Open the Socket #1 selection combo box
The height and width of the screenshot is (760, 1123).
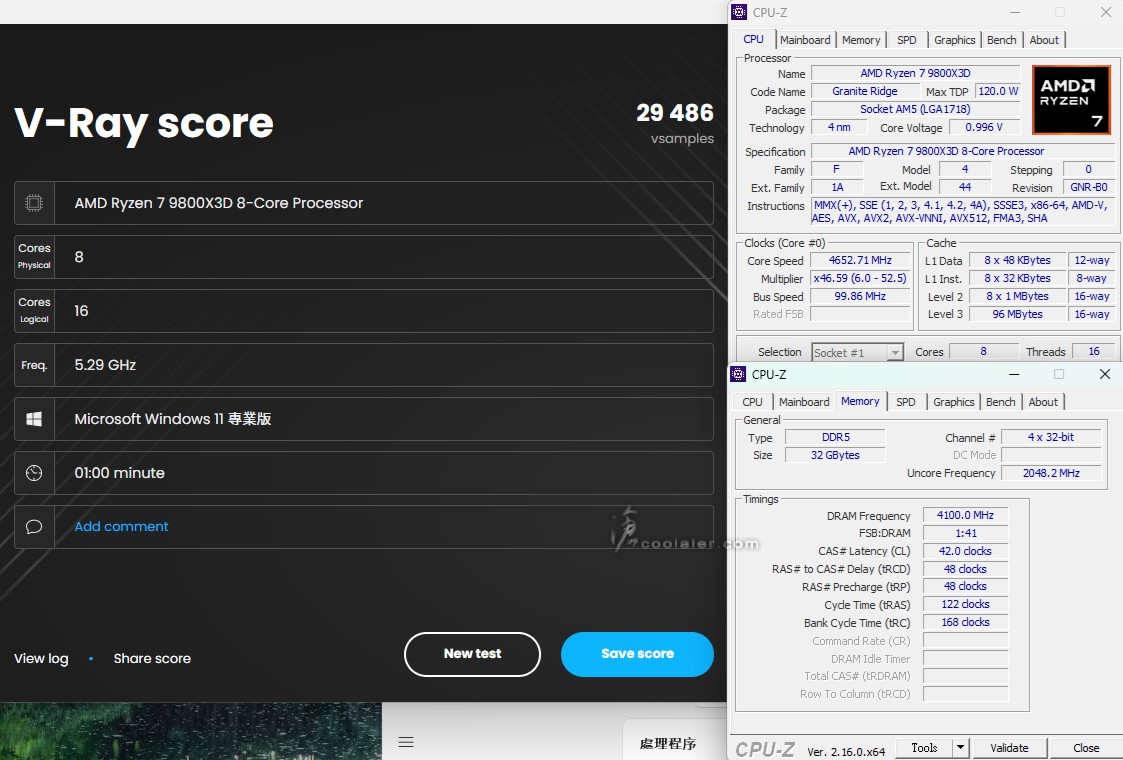pos(857,352)
